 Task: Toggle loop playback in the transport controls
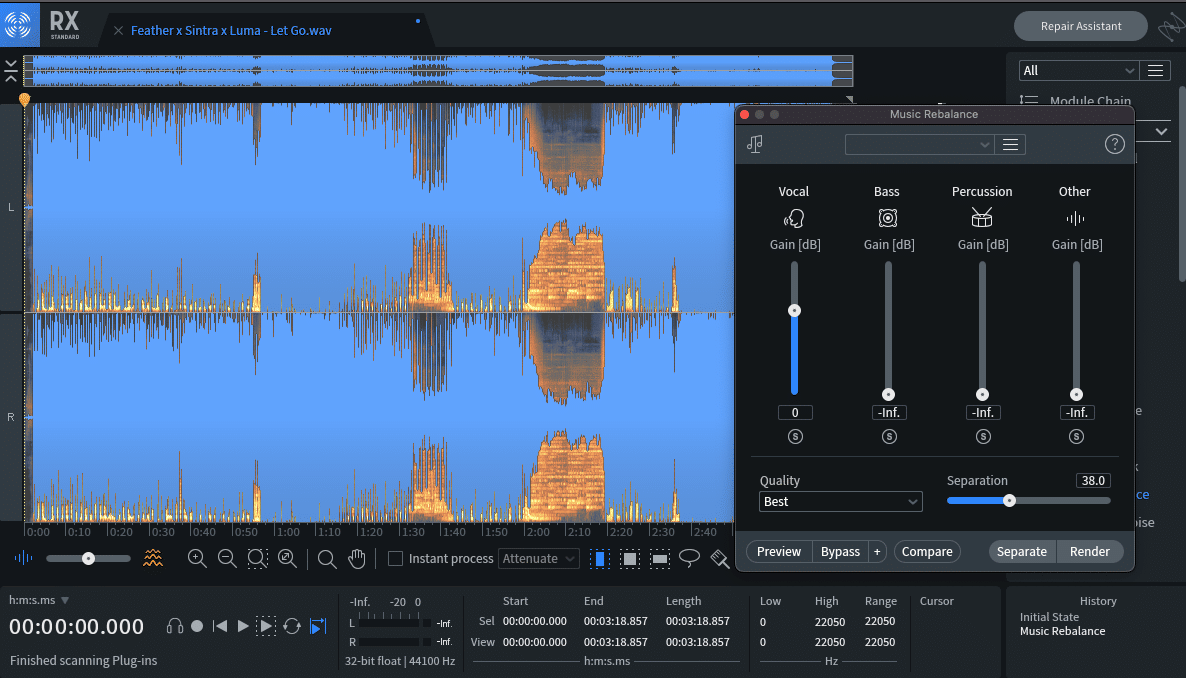(291, 626)
